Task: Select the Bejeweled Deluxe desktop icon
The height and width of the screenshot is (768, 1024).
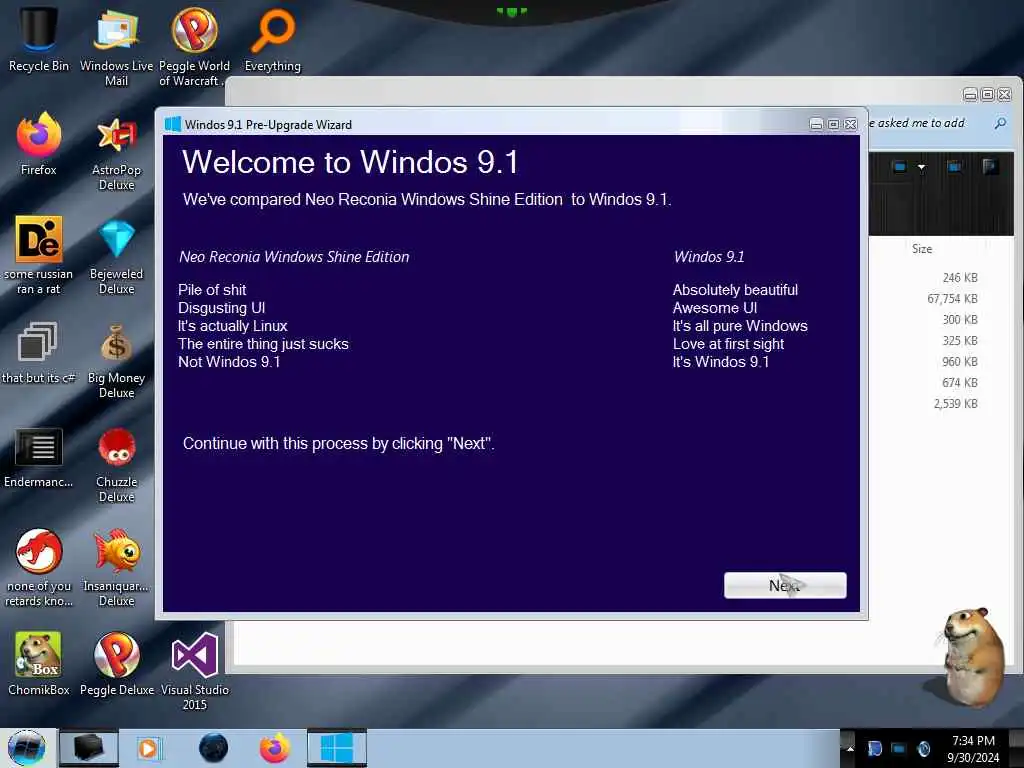Action: (116, 256)
